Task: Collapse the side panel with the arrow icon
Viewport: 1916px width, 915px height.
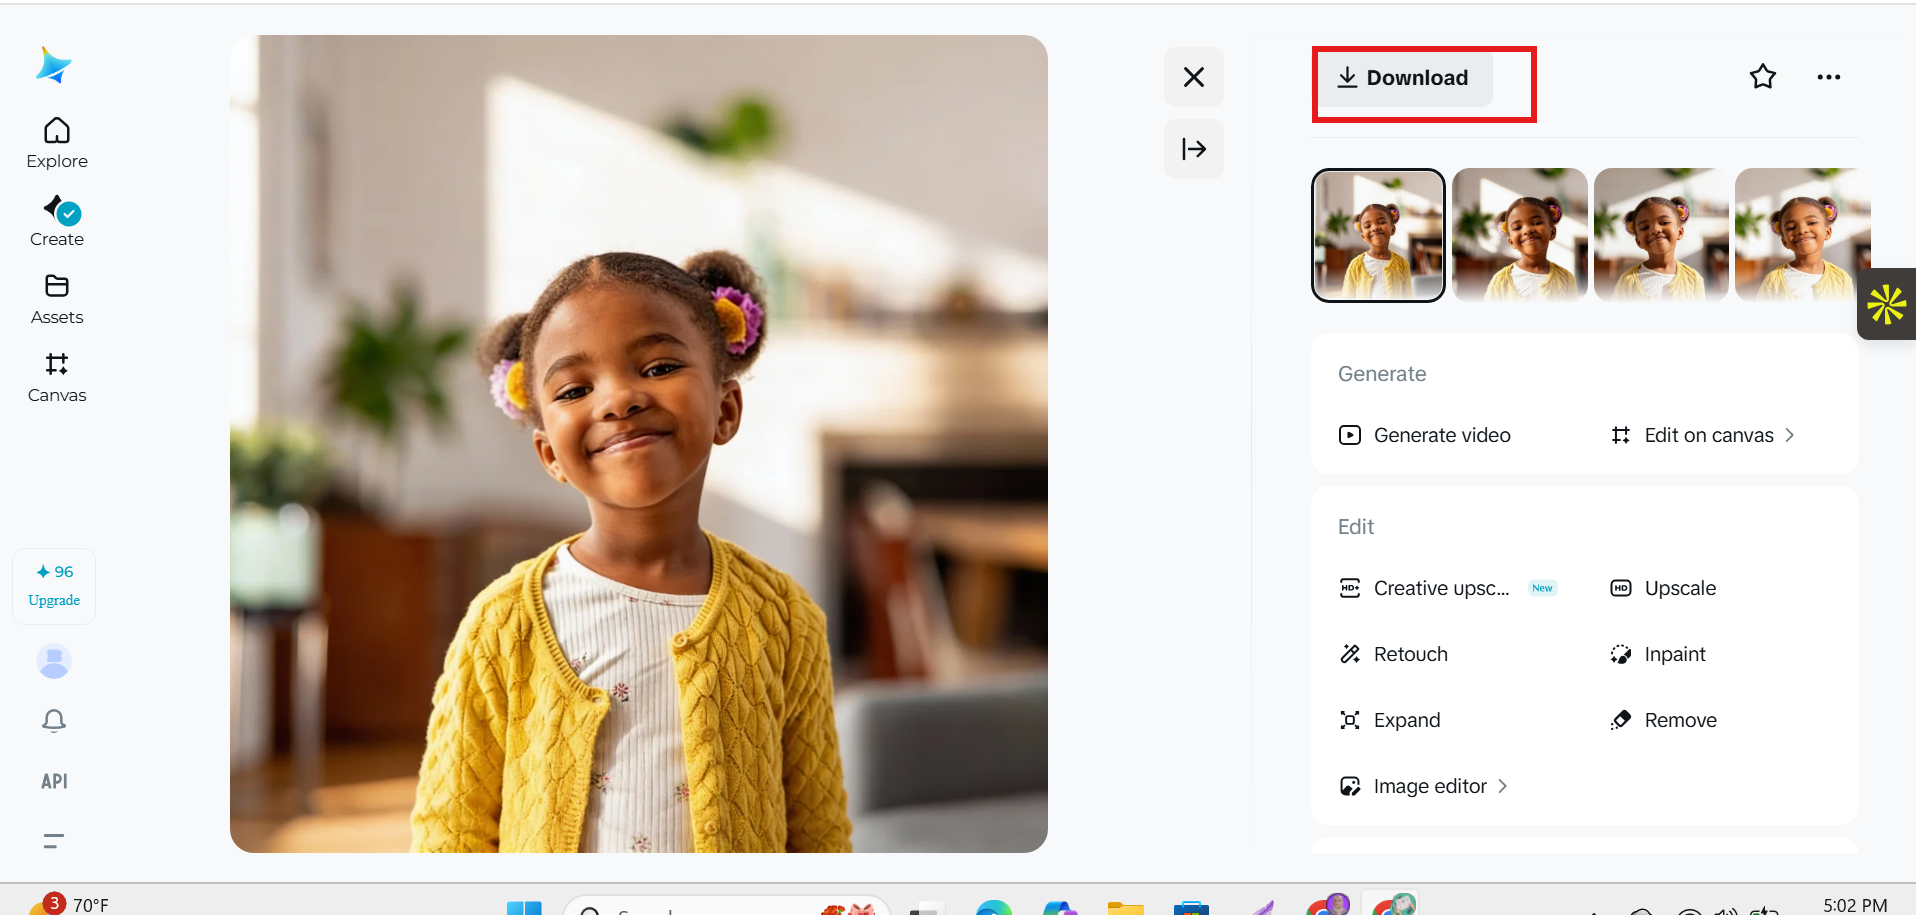Action: click(1194, 149)
